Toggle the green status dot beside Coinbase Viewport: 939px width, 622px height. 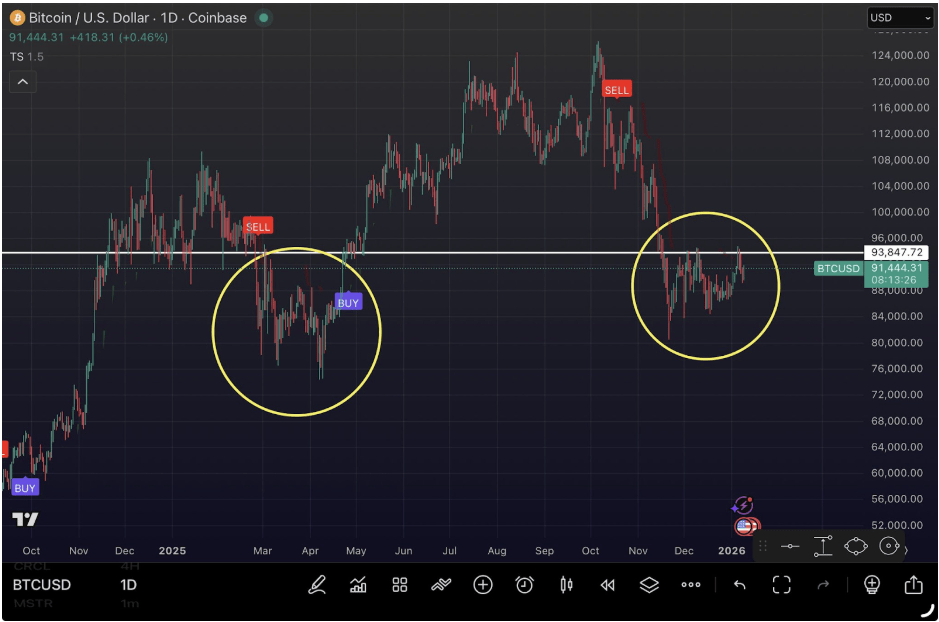262,17
